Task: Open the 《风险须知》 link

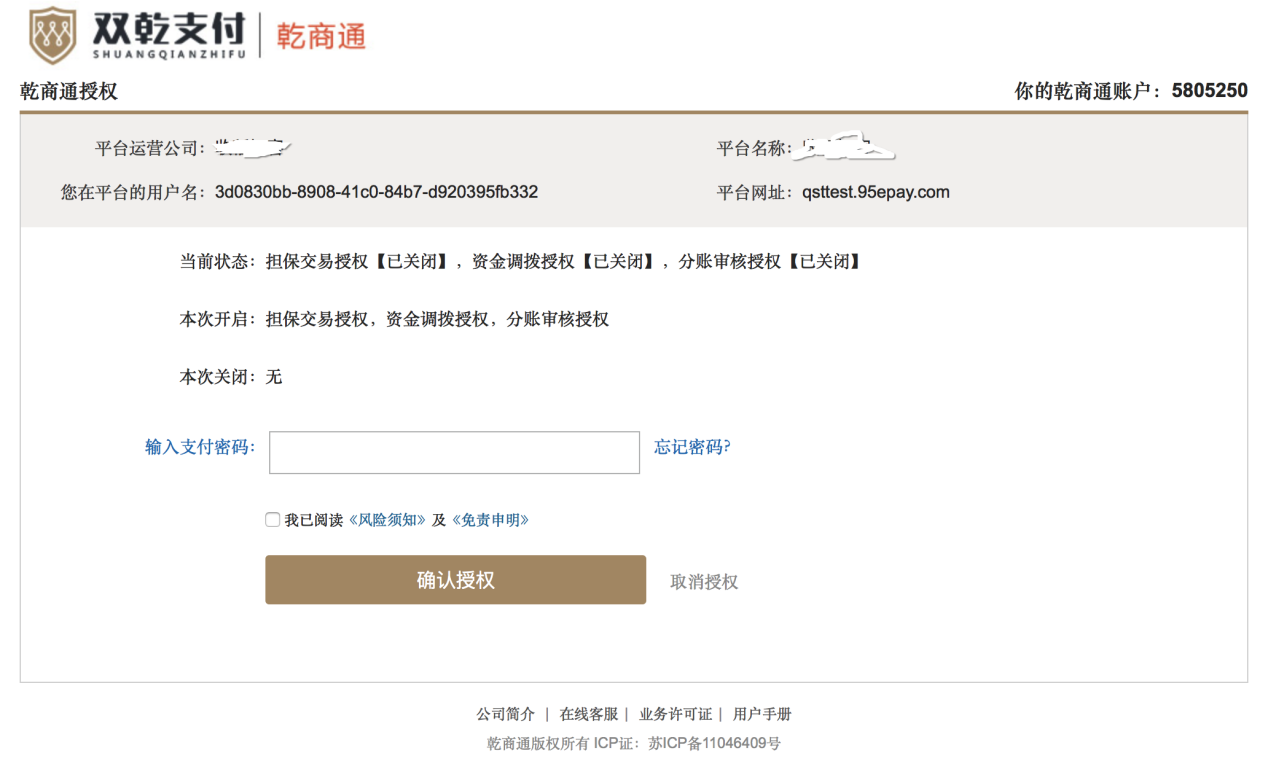Action: click(x=387, y=520)
